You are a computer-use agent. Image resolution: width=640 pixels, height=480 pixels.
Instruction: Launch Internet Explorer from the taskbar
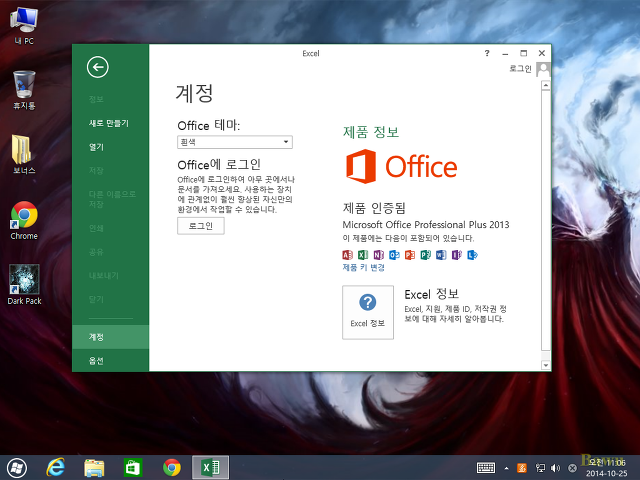pyautogui.click(x=55, y=468)
